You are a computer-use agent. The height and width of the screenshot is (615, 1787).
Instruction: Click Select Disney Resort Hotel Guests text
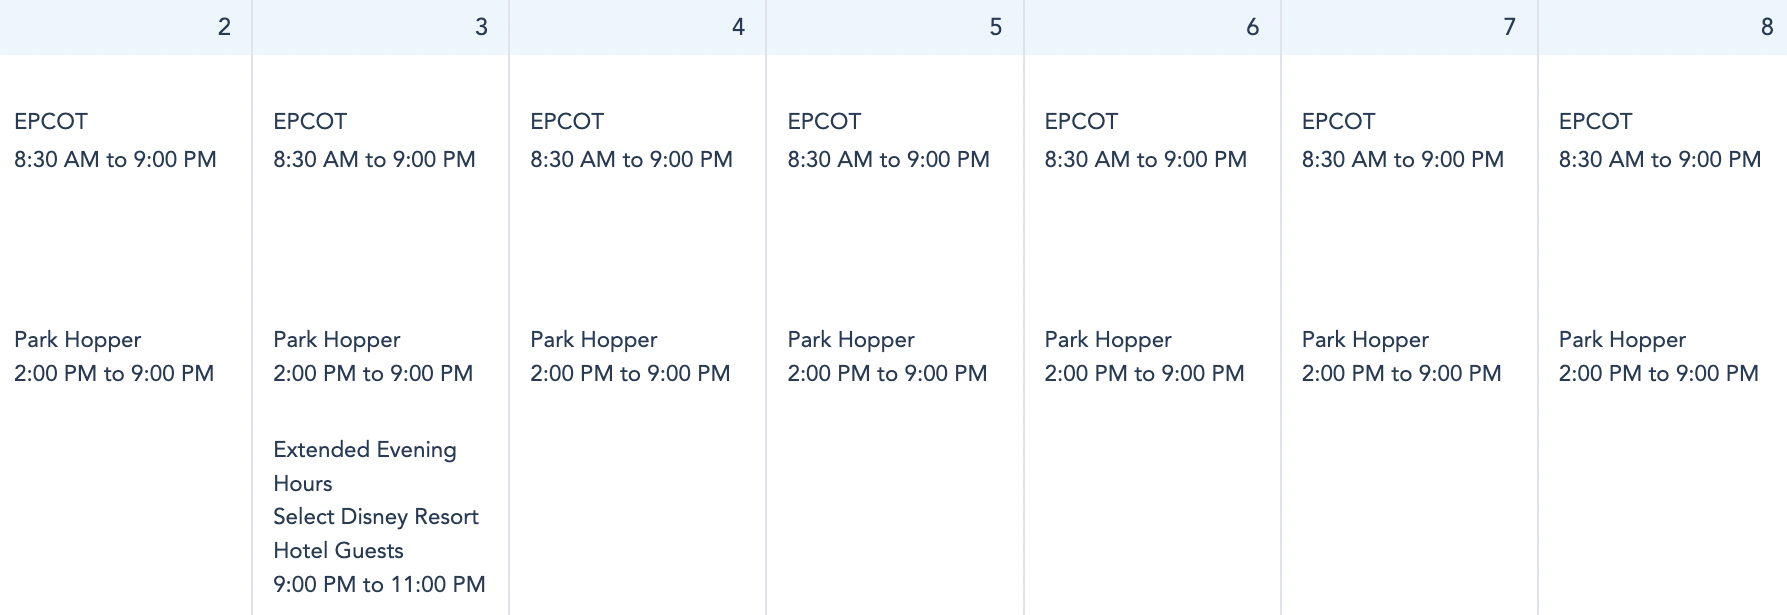pyautogui.click(x=375, y=533)
